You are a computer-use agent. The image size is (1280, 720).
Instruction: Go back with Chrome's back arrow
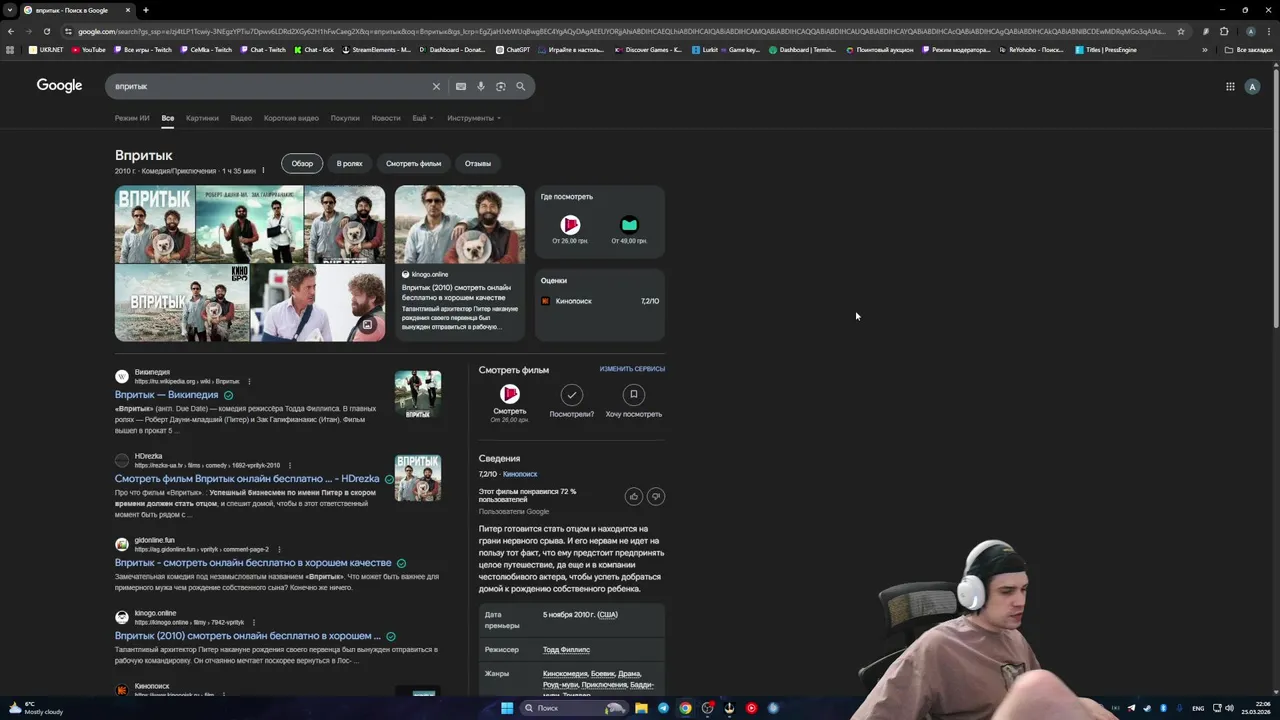coord(11,31)
